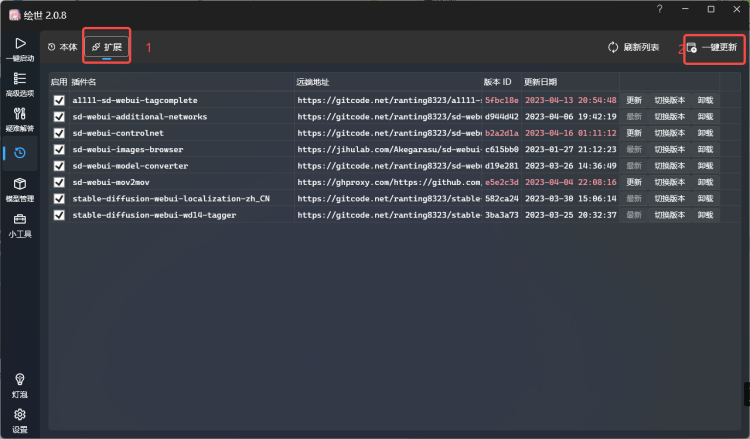Screen dimensions: 750x439
Task: Click 更新 for sd-webui-controlnet row
Action: pyautogui.click(x=634, y=133)
